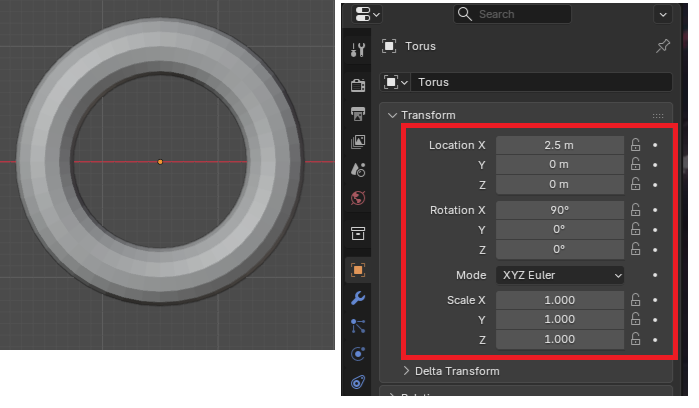Open the Modifiers wrench tab
This screenshot has width=699, height=408.
coord(358,298)
